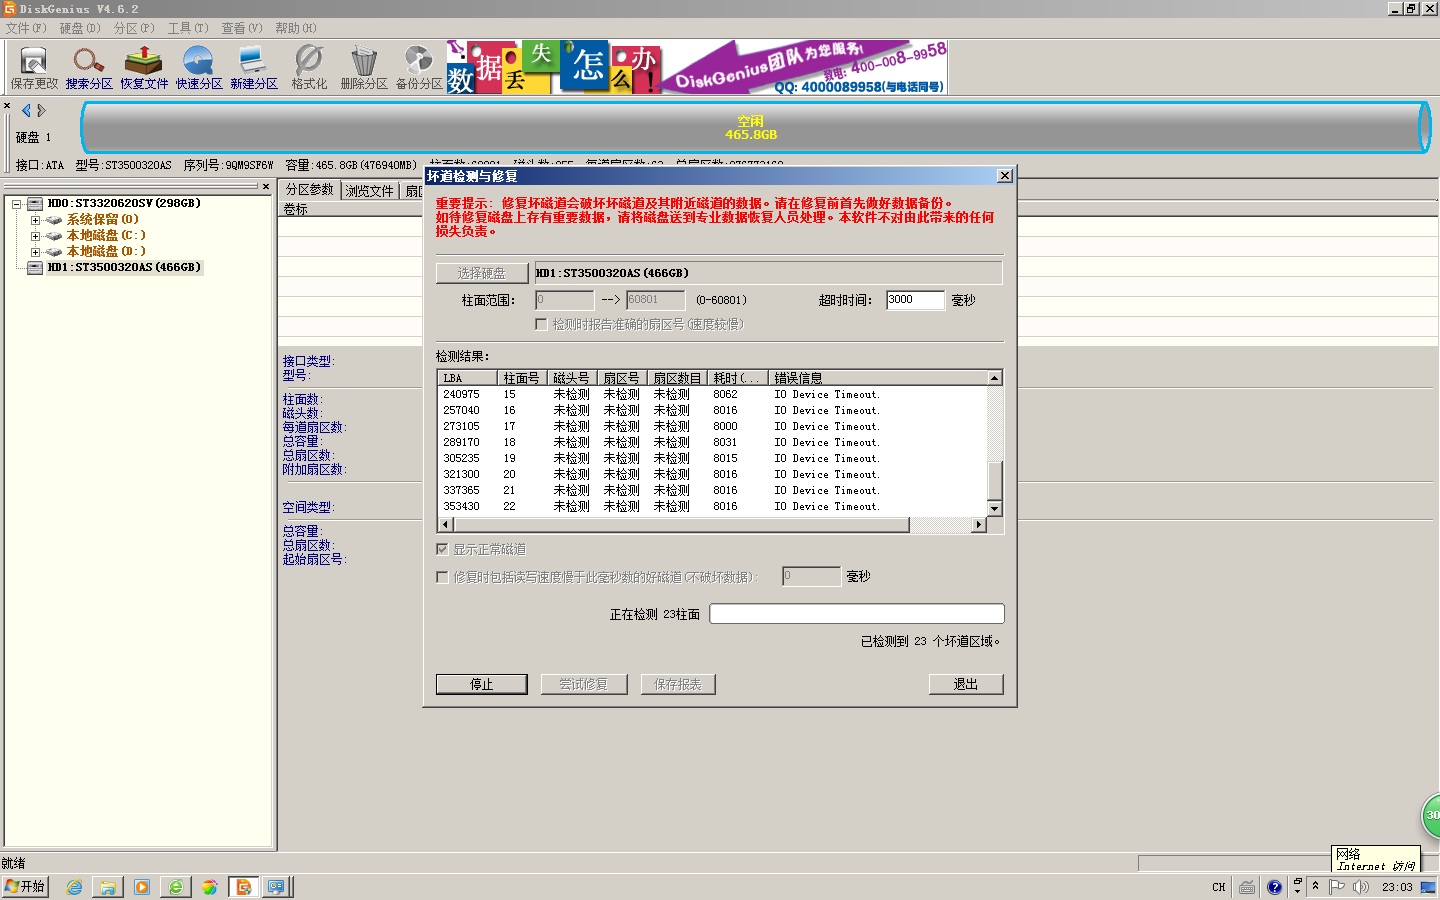Toggle 检测时报告准确的扇区号 checkbox
The height and width of the screenshot is (900, 1440).
pyautogui.click(x=541, y=324)
